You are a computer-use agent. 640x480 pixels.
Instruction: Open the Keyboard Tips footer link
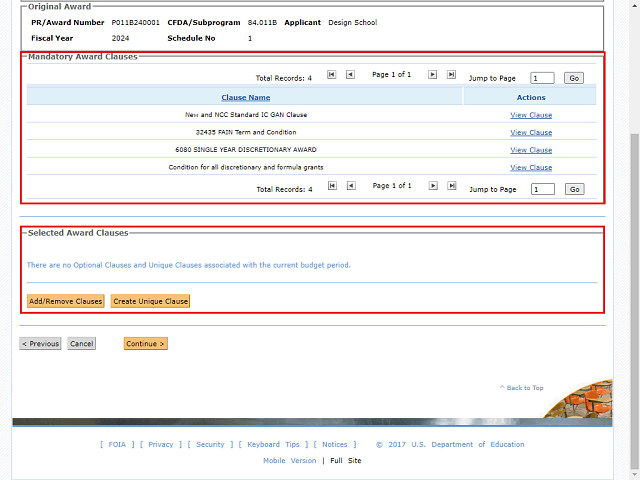pos(273,445)
